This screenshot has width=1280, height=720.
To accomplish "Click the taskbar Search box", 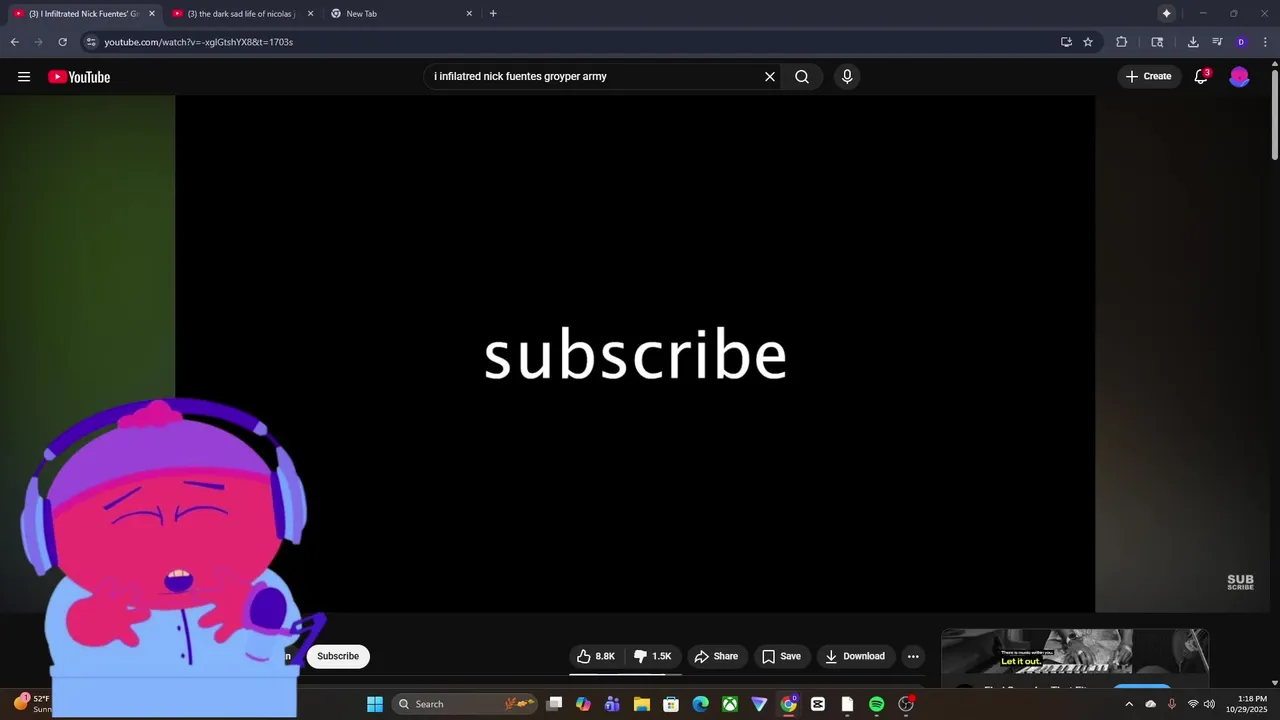I will [x=465, y=704].
